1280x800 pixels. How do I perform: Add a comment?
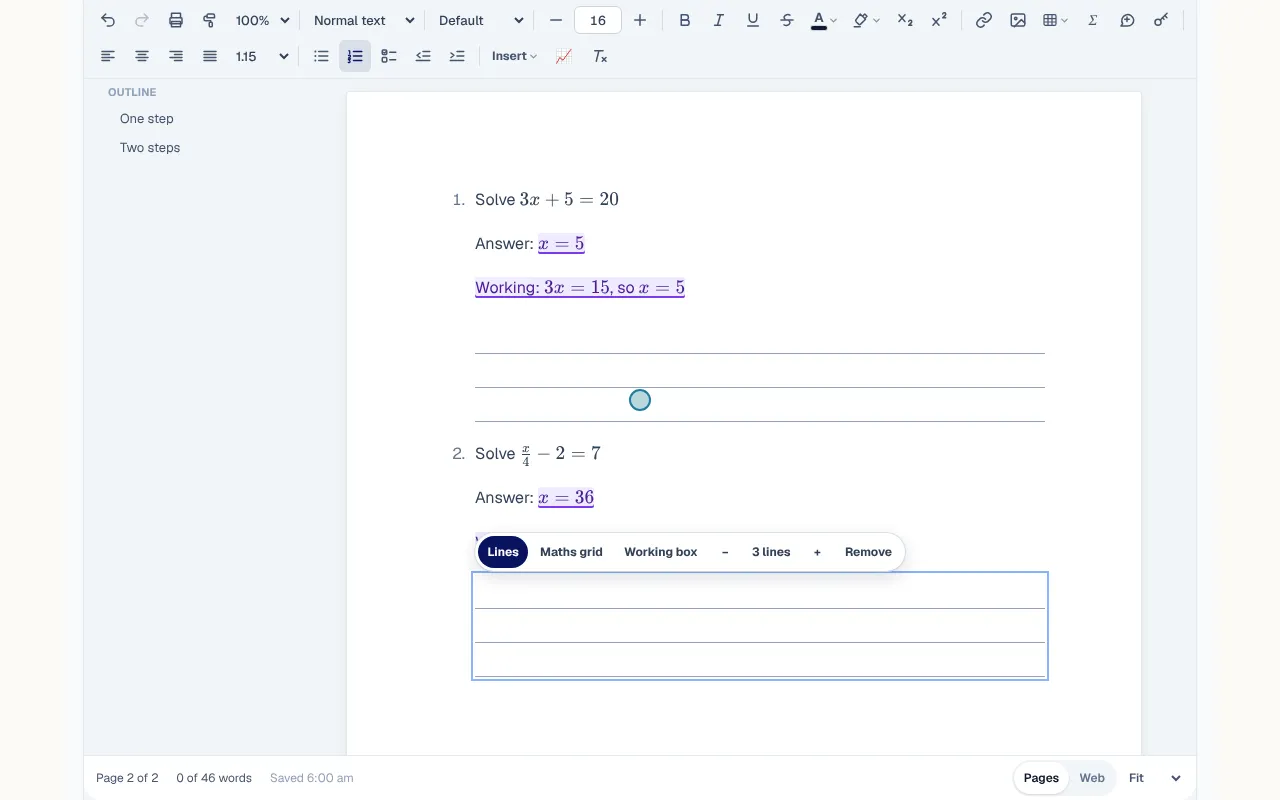[1127, 20]
